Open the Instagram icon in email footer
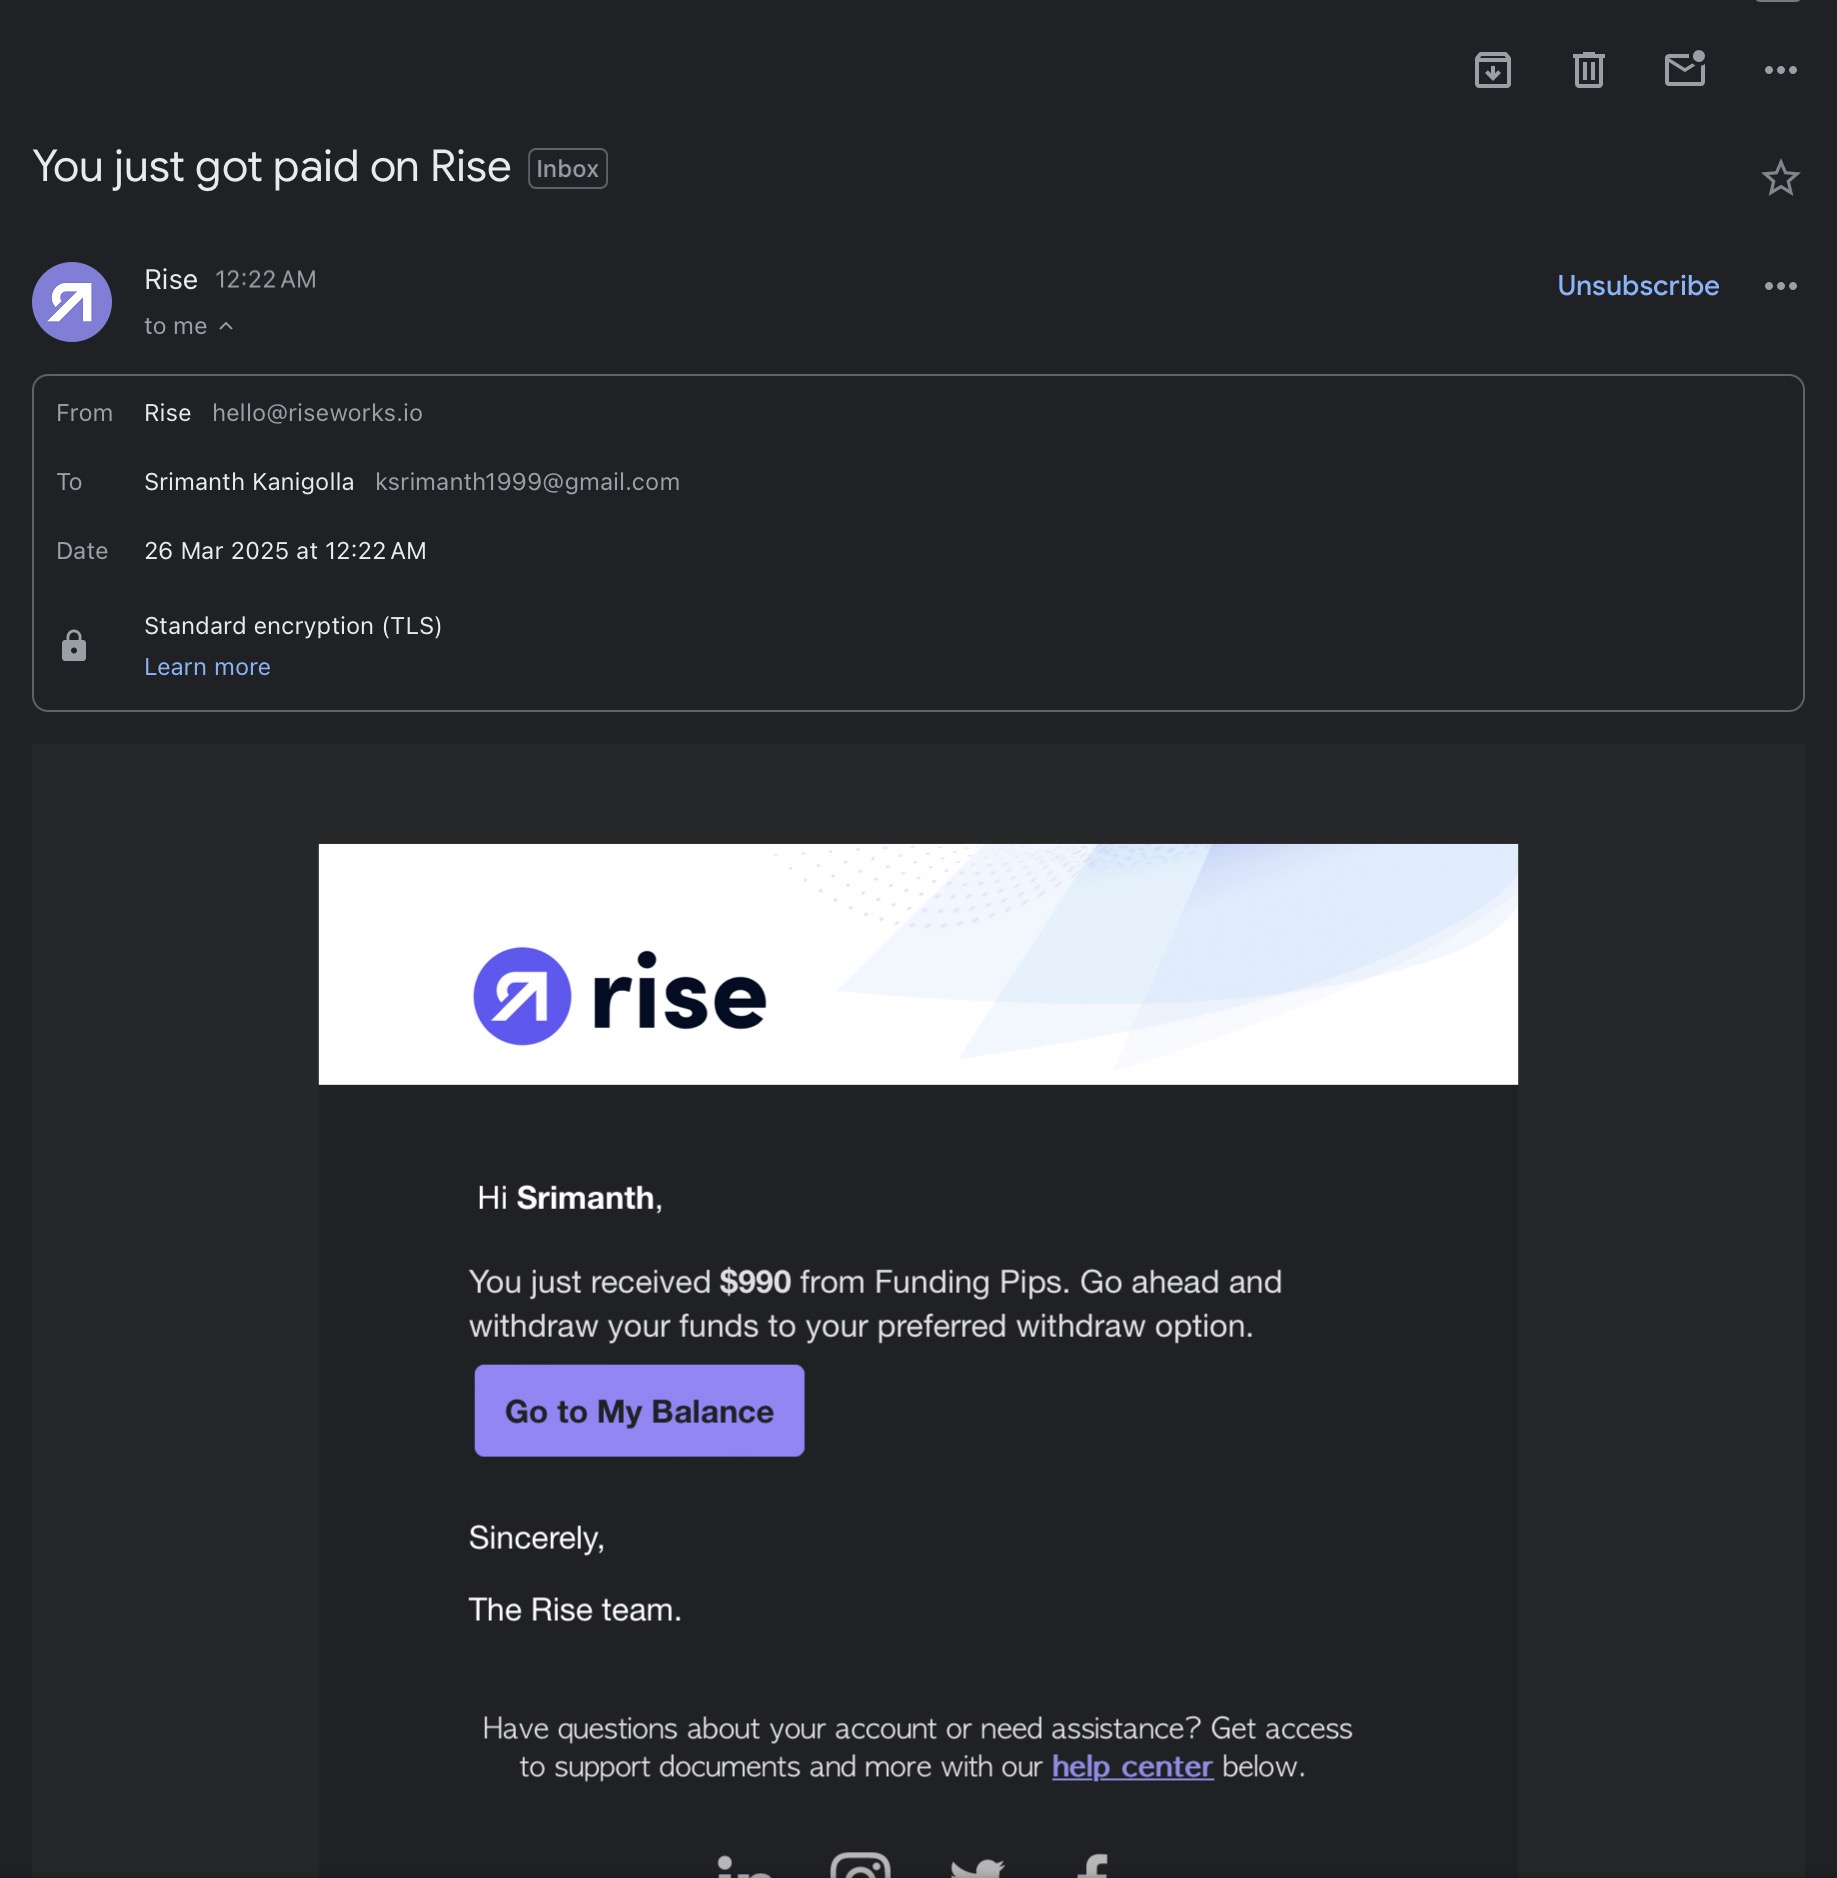This screenshot has height=1878, width=1837. click(x=860, y=1866)
